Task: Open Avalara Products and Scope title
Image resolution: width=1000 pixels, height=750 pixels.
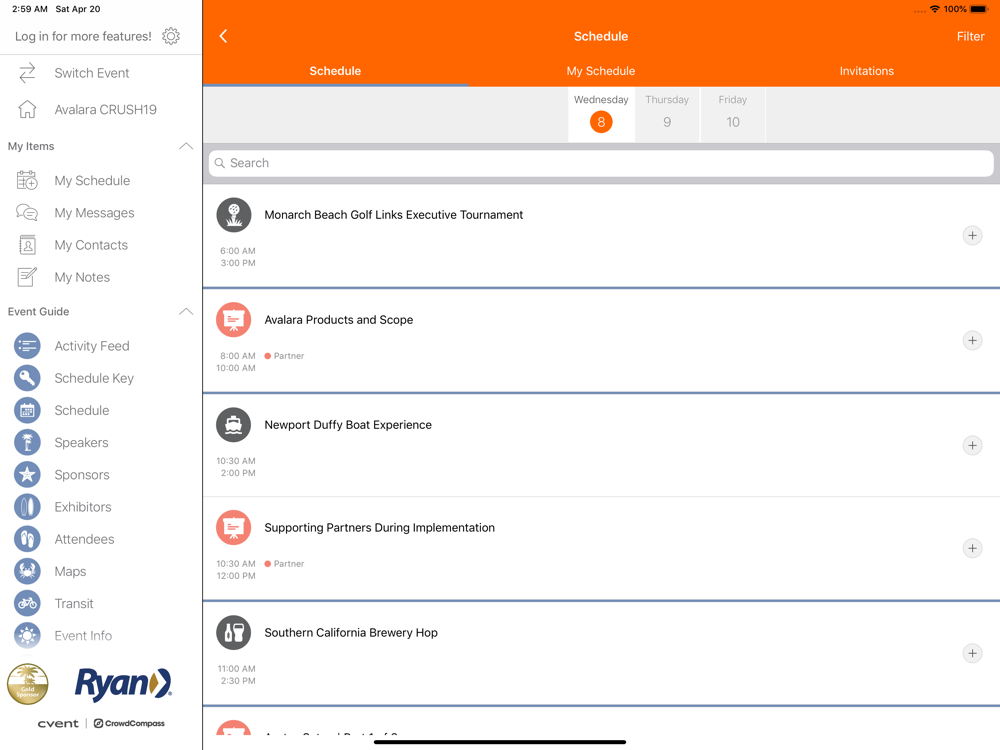Action: [339, 320]
